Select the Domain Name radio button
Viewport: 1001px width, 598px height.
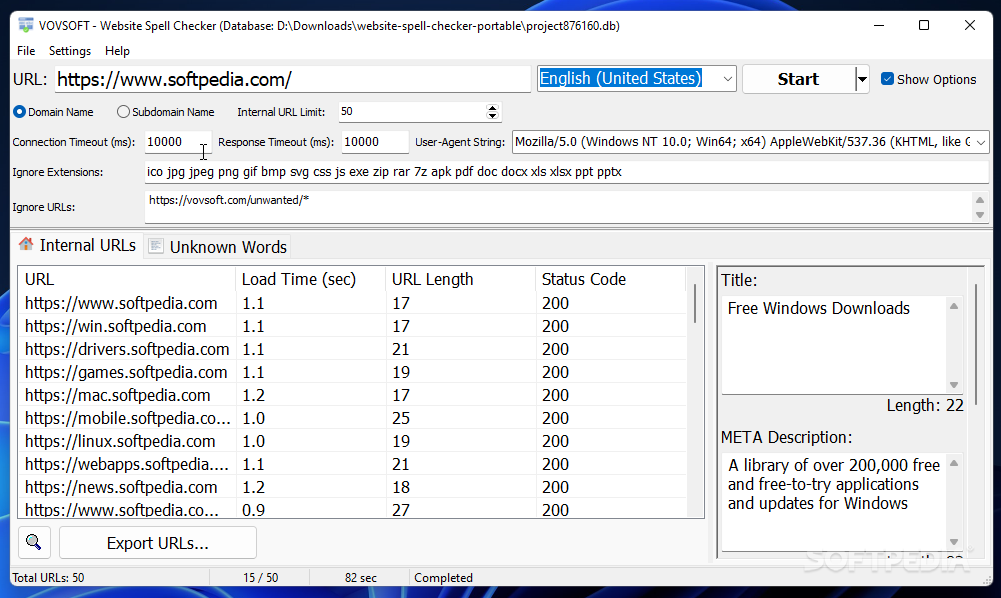(19, 112)
